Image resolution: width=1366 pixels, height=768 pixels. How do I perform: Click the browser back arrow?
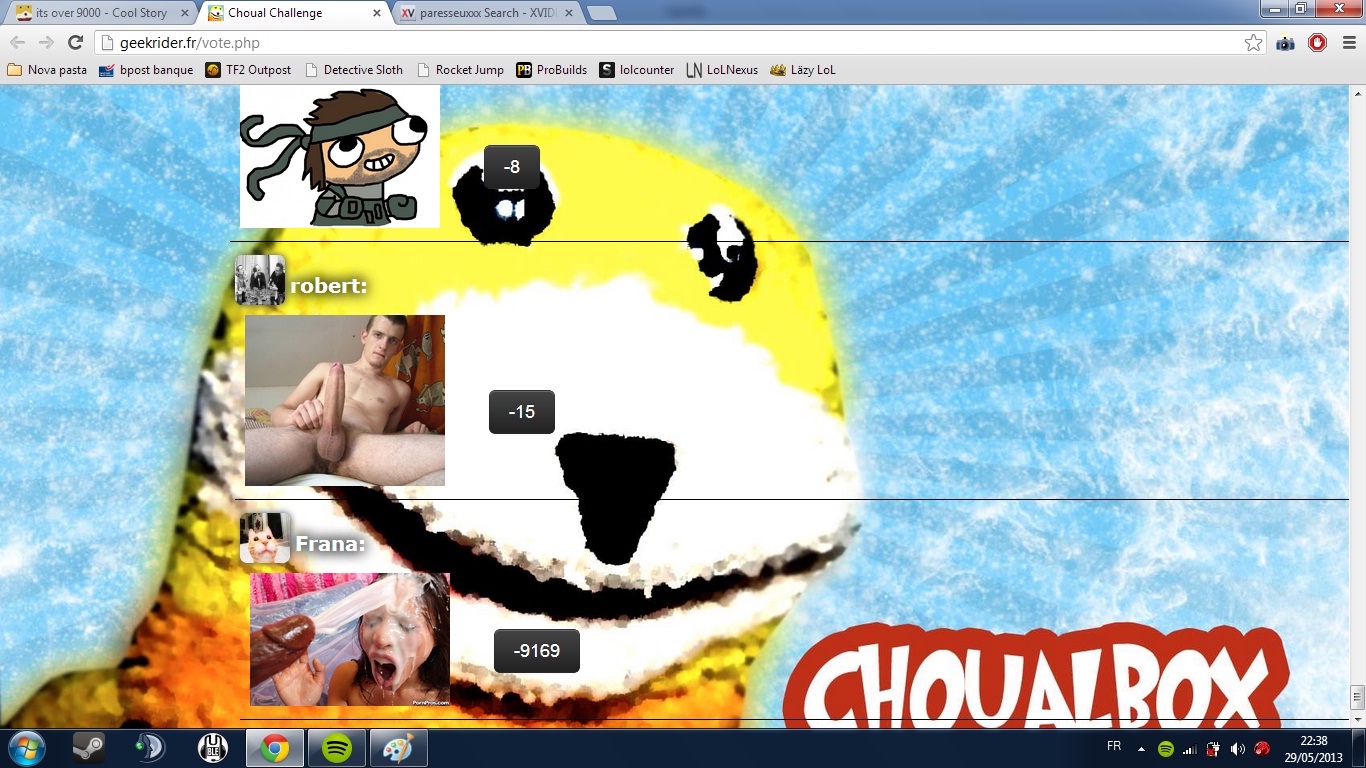point(17,42)
